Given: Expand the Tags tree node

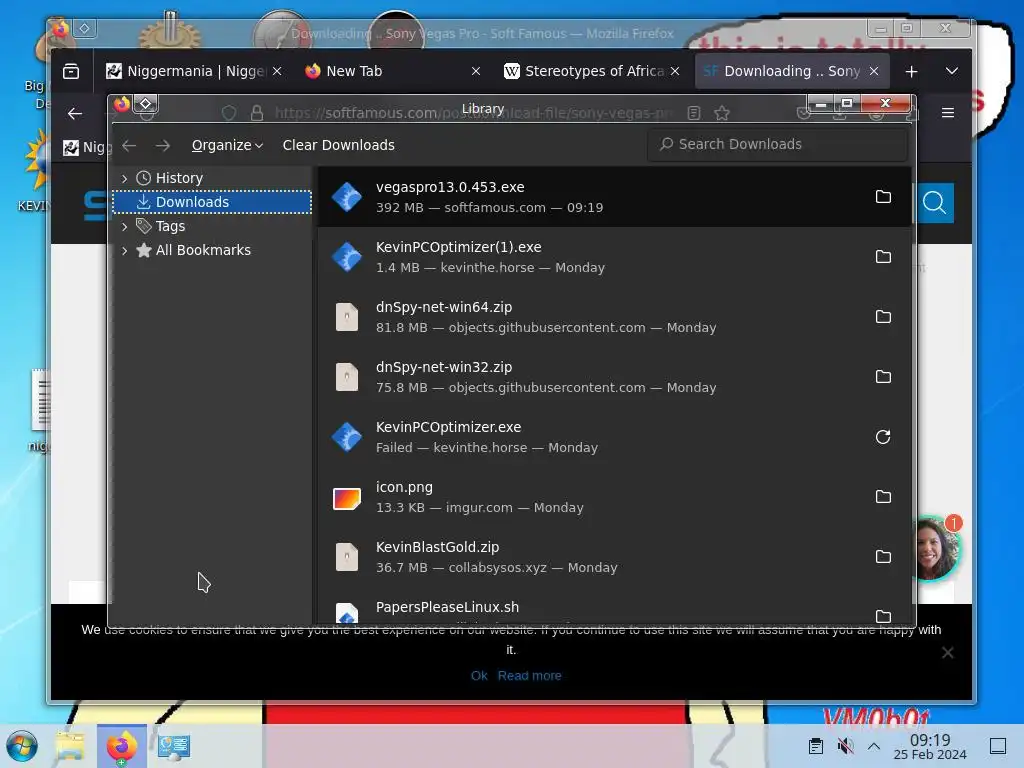Looking at the screenshot, I should [x=124, y=227].
